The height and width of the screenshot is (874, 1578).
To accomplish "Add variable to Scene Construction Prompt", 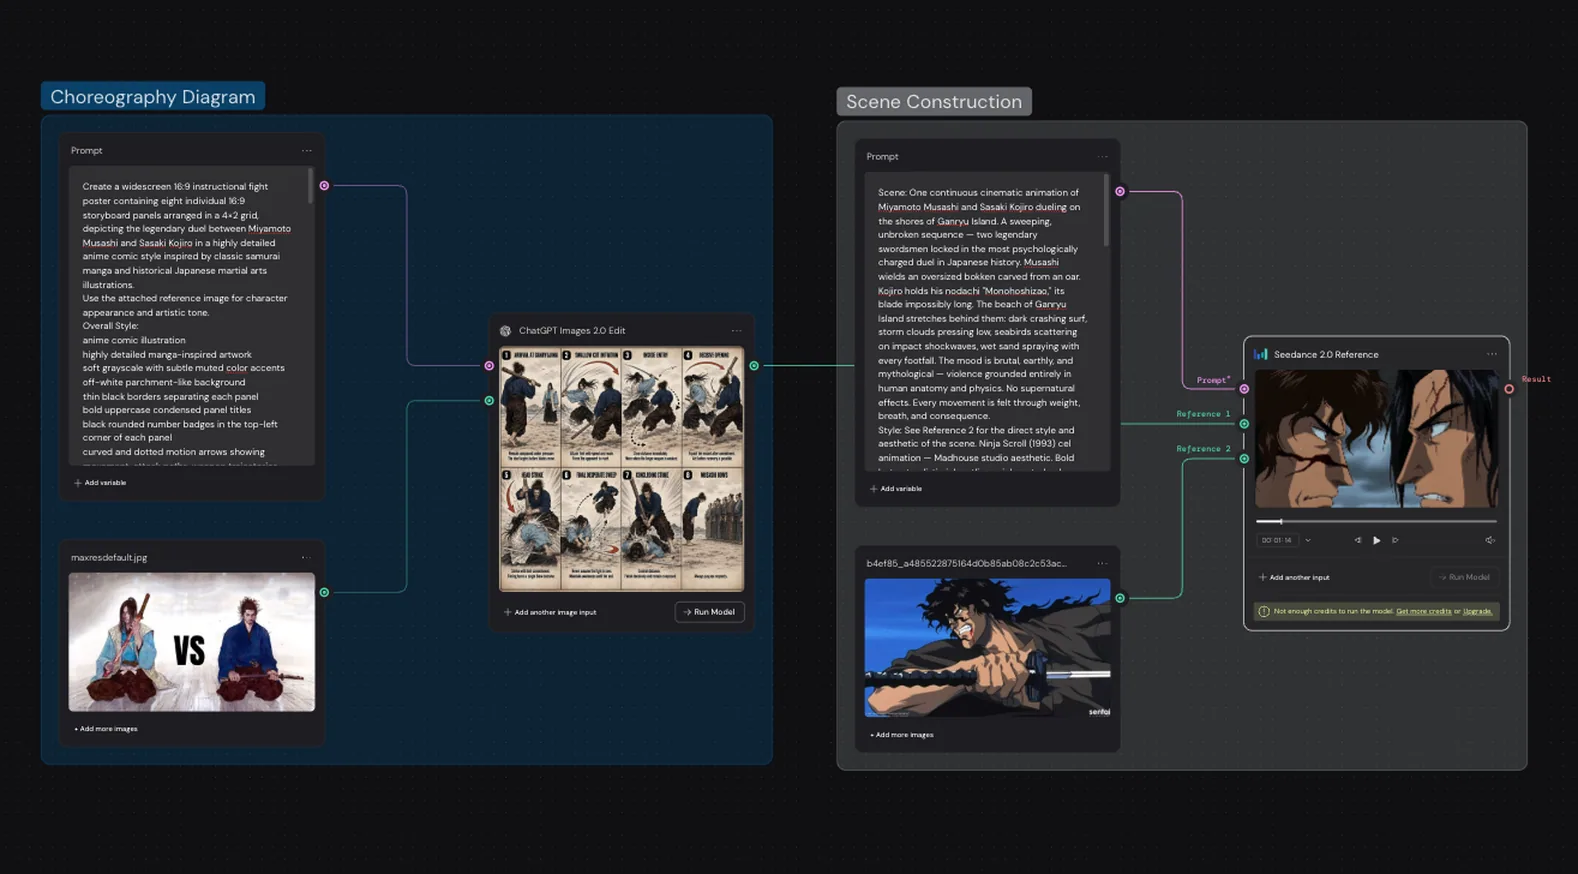I will pyautogui.click(x=896, y=489).
